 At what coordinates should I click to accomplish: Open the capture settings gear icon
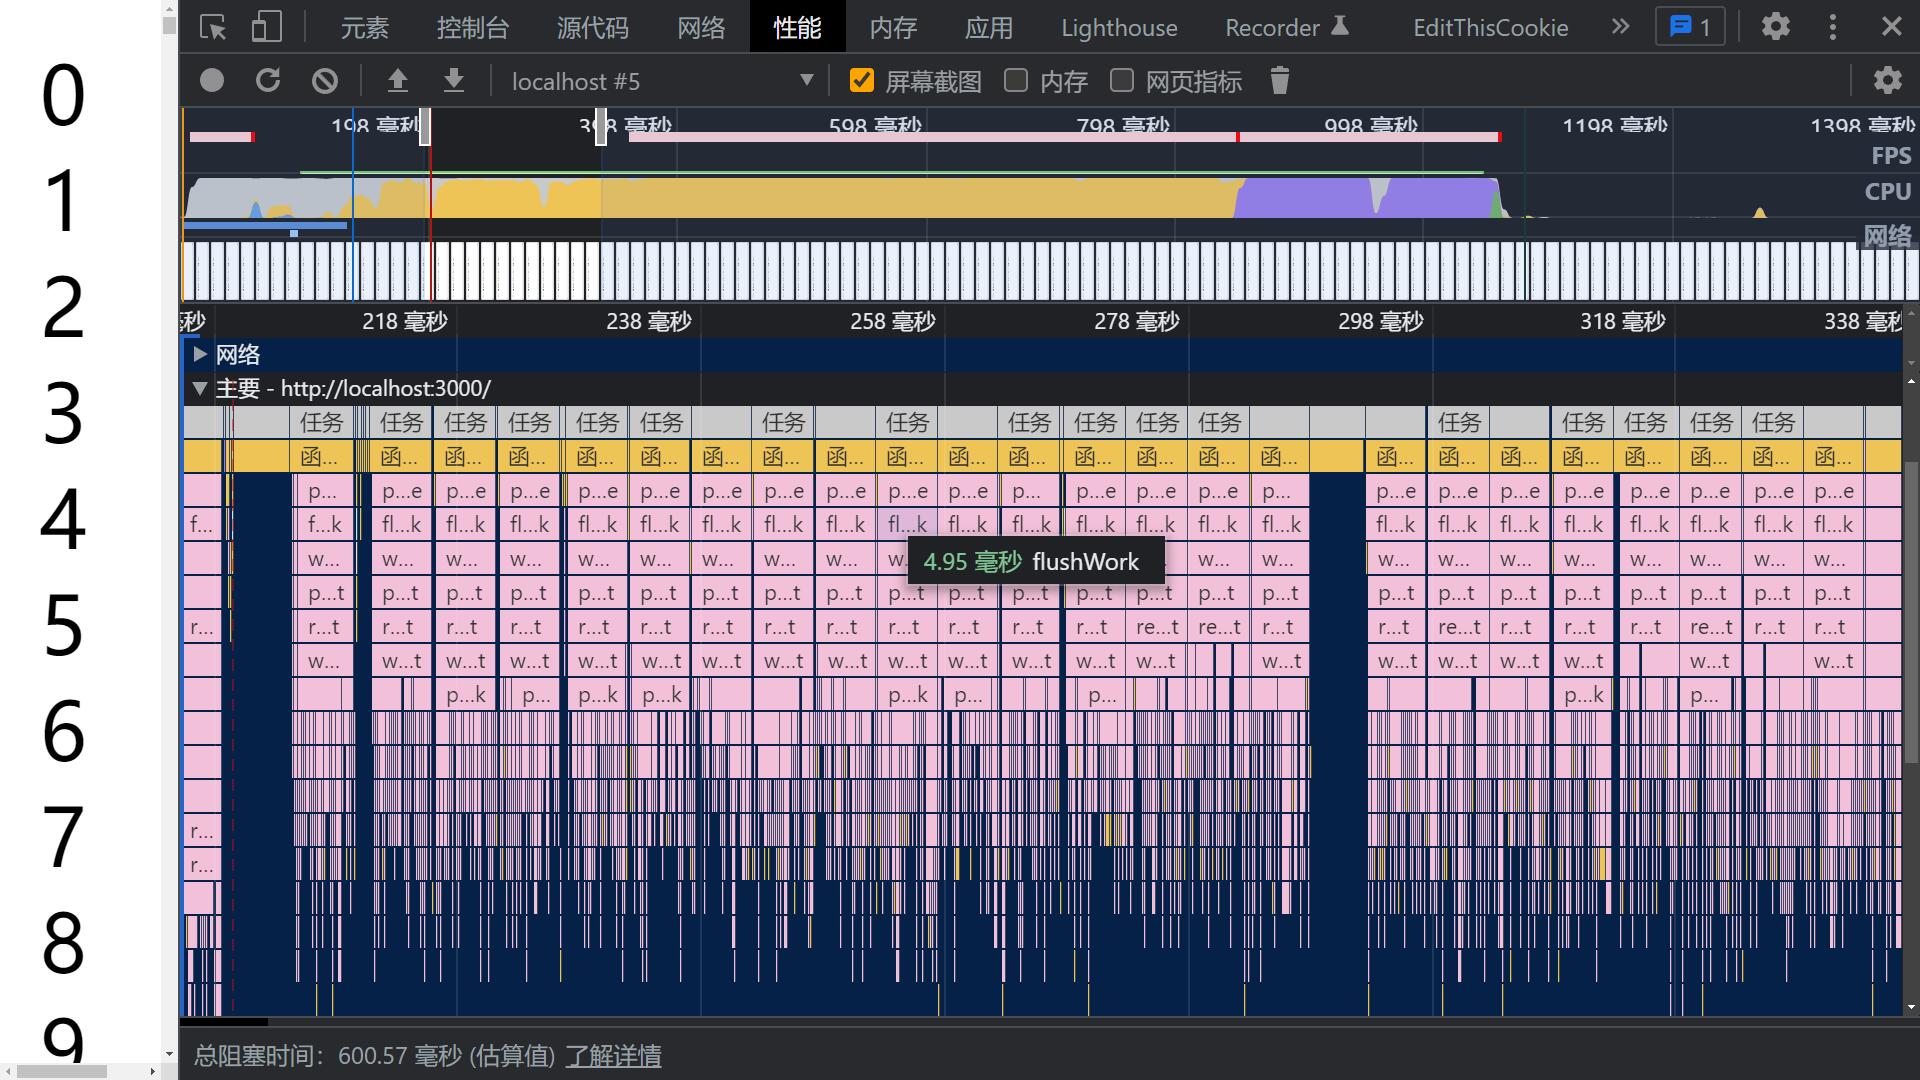click(x=1887, y=81)
